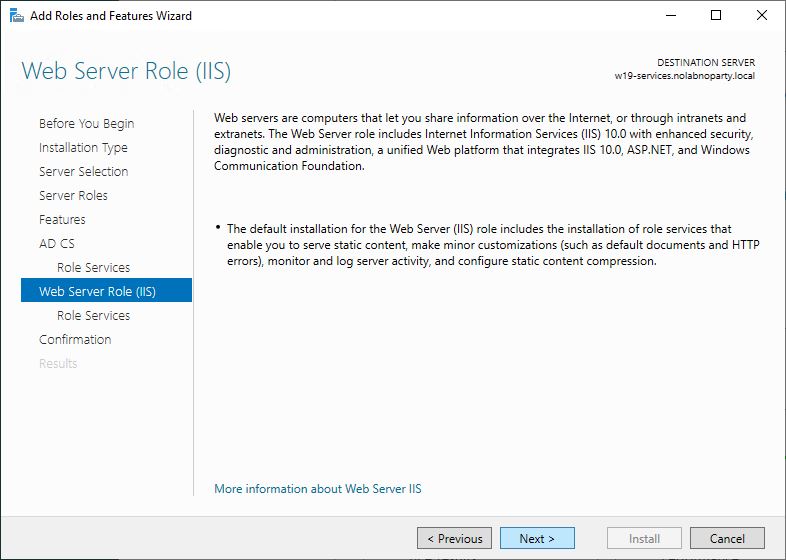Click the Next button
Image resolution: width=786 pixels, height=560 pixels.
tap(537, 538)
